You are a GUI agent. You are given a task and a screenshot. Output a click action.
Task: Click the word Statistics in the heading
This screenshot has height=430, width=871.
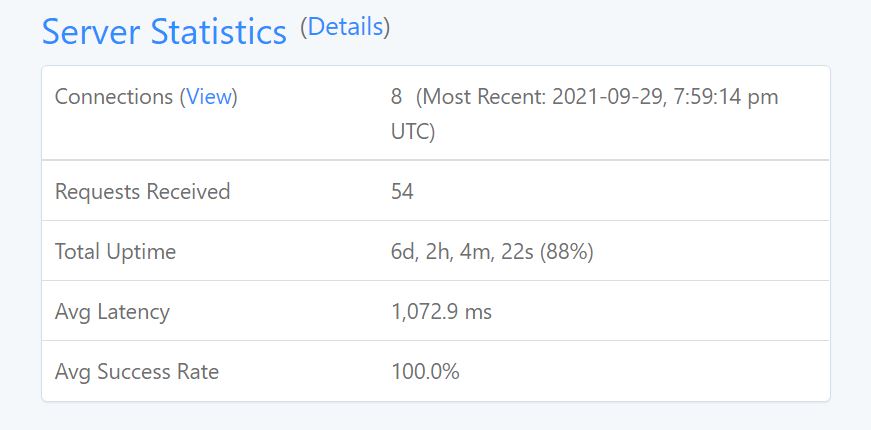[x=218, y=32]
